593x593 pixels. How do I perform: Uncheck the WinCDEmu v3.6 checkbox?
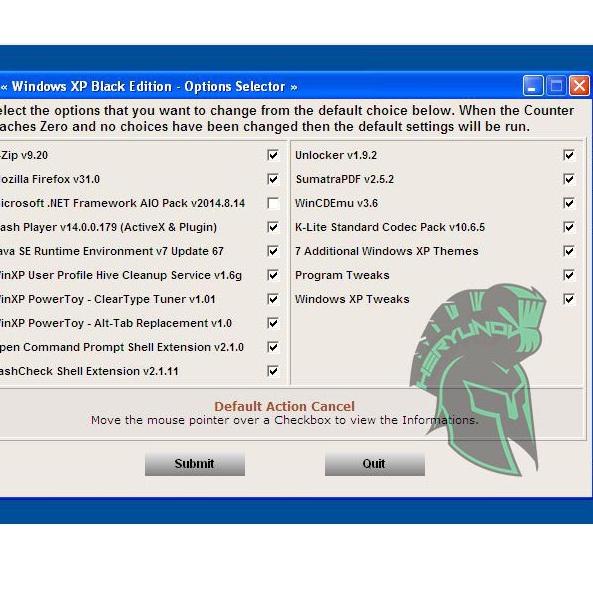coord(569,203)
